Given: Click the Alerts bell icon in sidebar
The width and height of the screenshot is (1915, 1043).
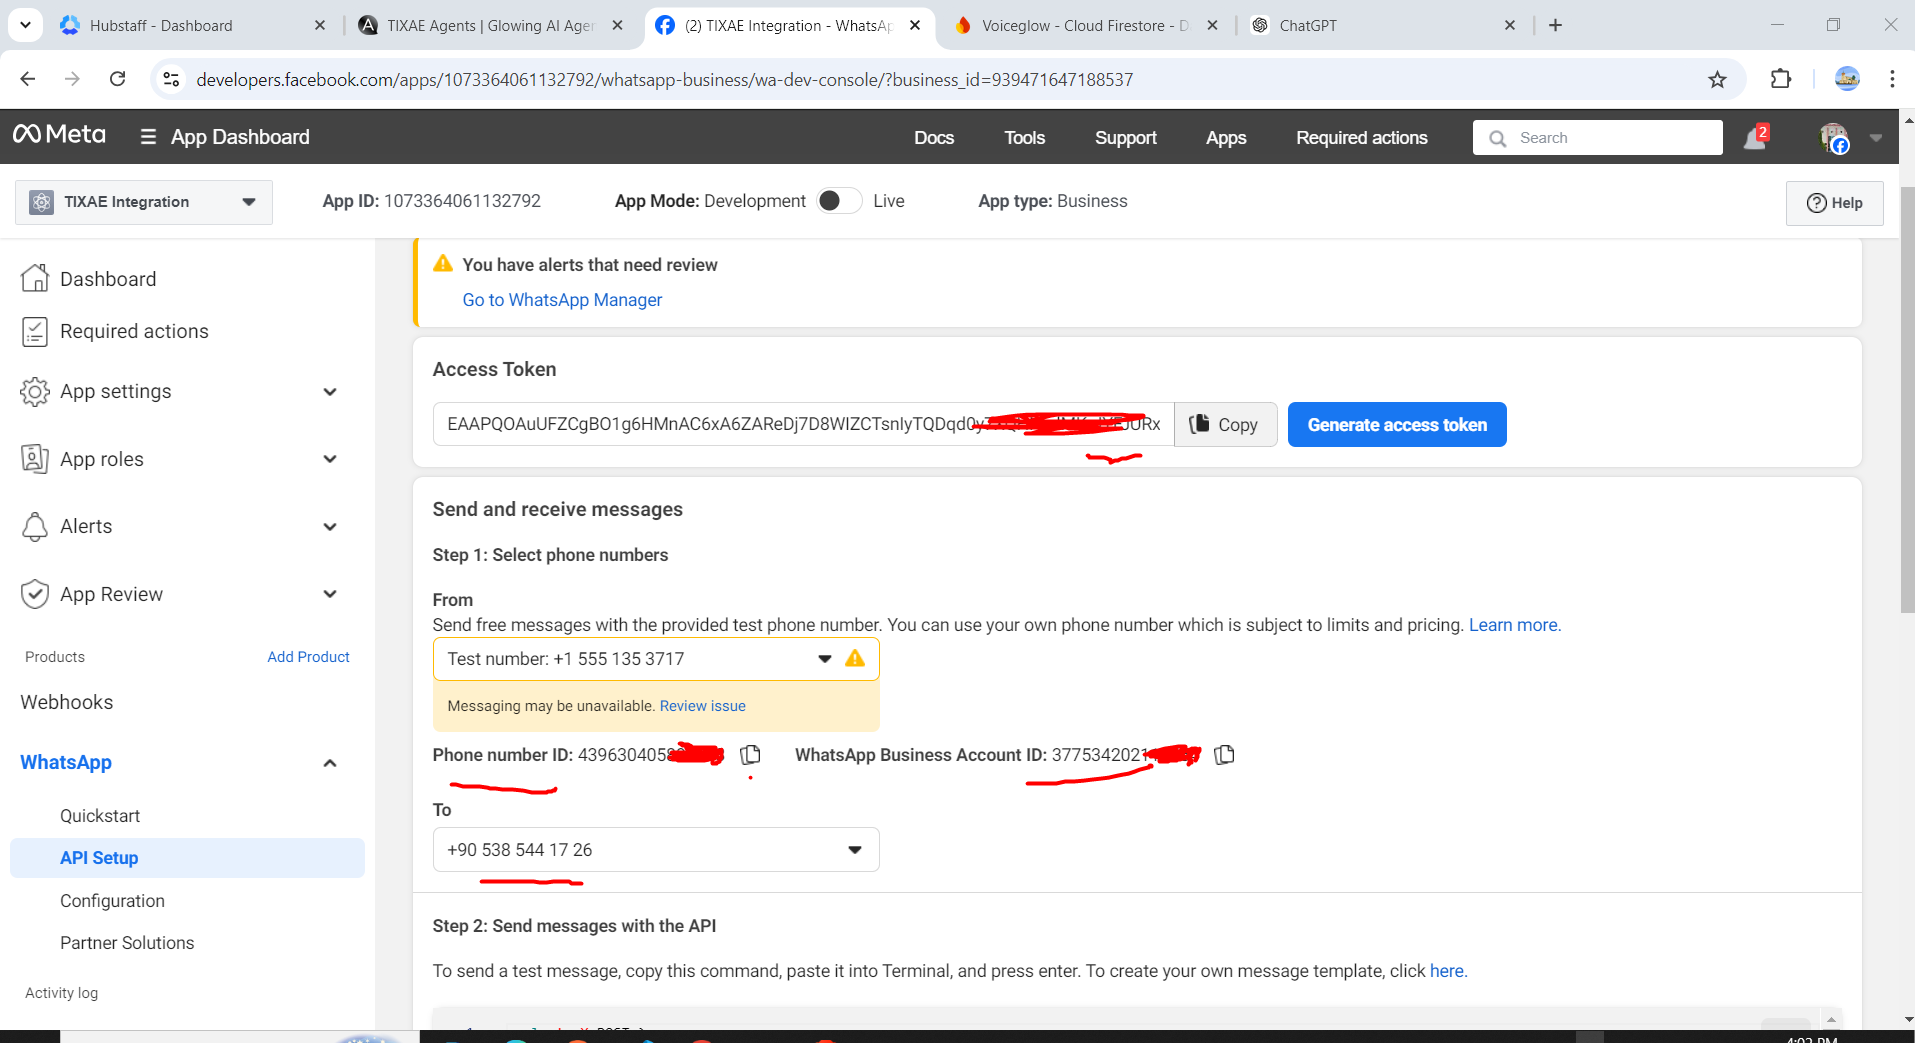Looking at the screenshot, I should (35, 526).
